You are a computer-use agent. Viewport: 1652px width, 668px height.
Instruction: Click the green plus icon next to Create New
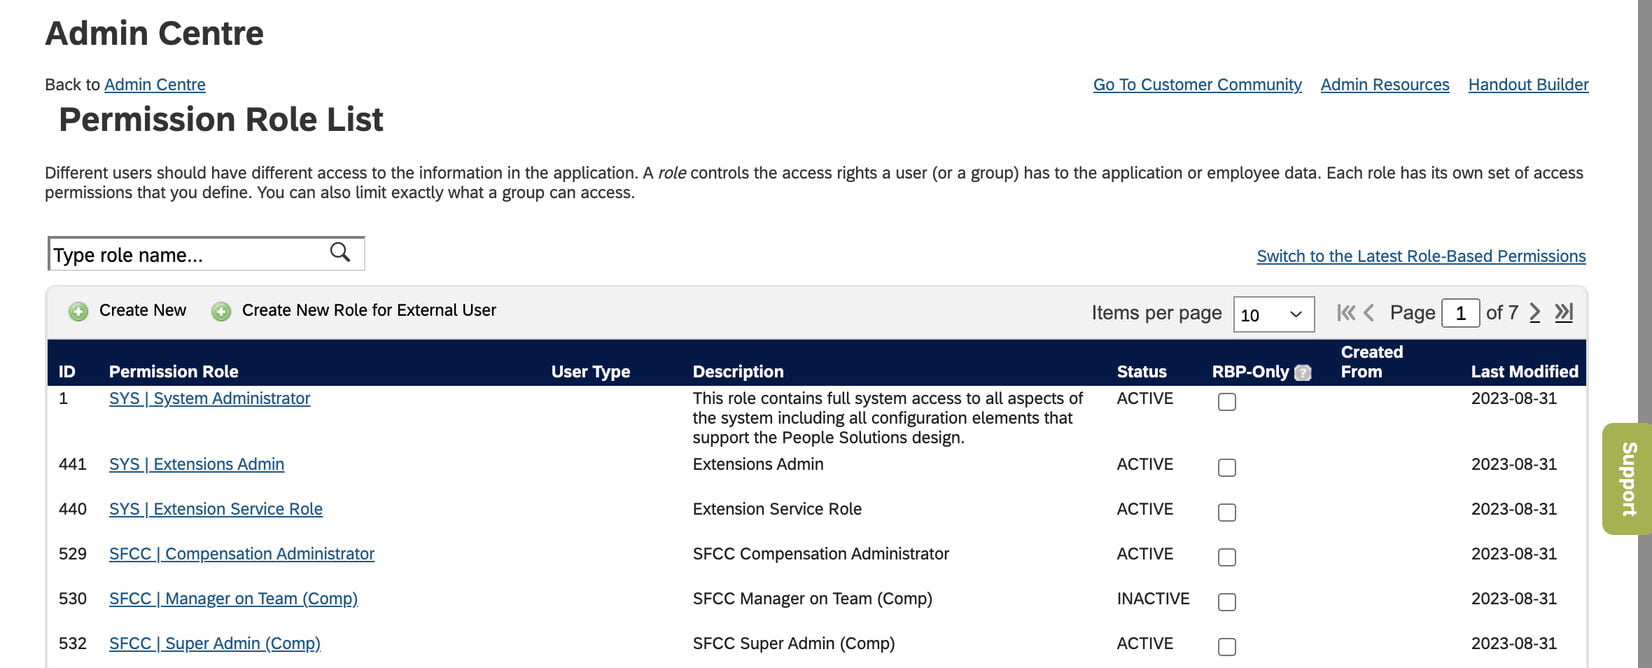78,310
